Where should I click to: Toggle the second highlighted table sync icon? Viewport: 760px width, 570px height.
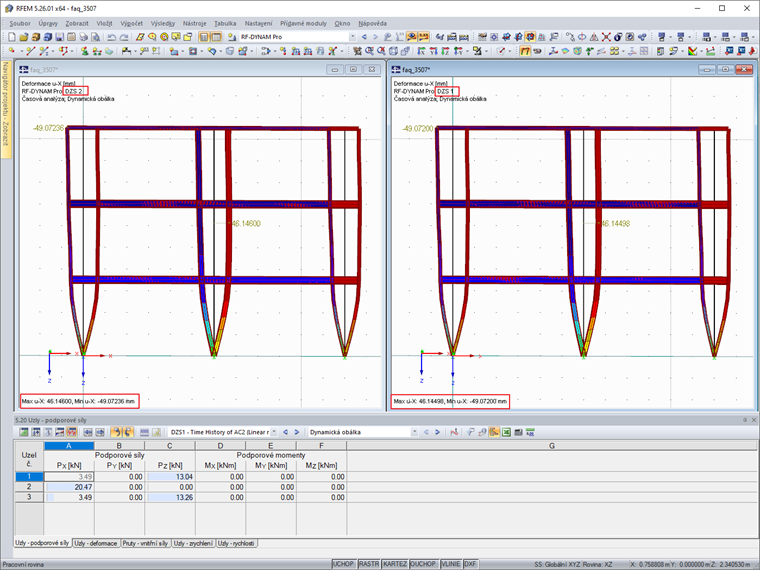click(128, 432)
